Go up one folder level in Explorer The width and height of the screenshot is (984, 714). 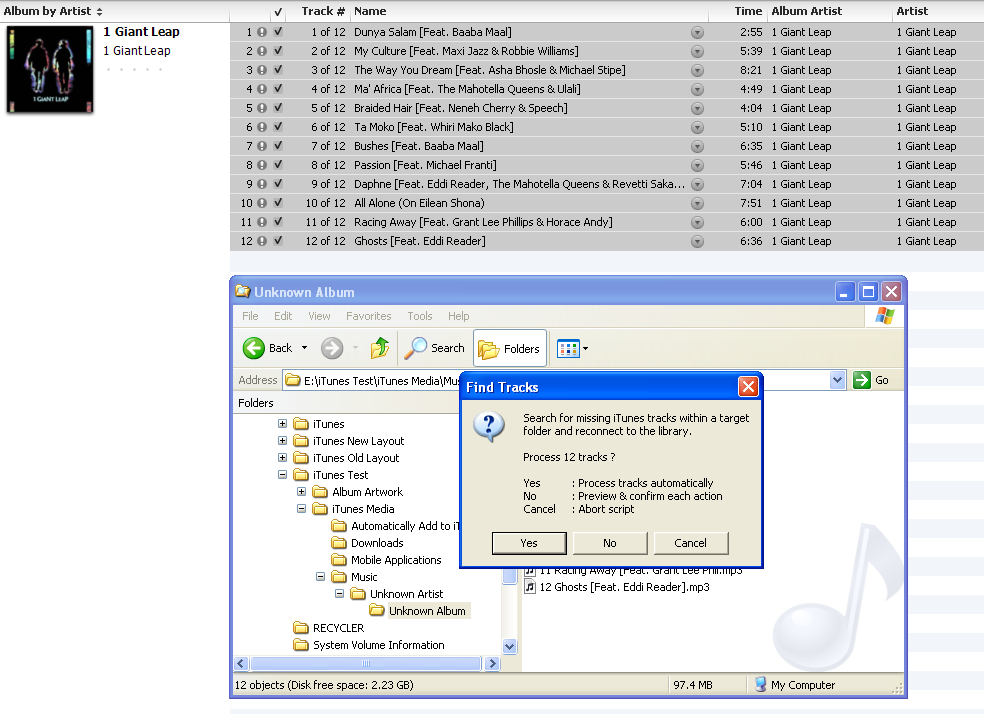[380, 348]
